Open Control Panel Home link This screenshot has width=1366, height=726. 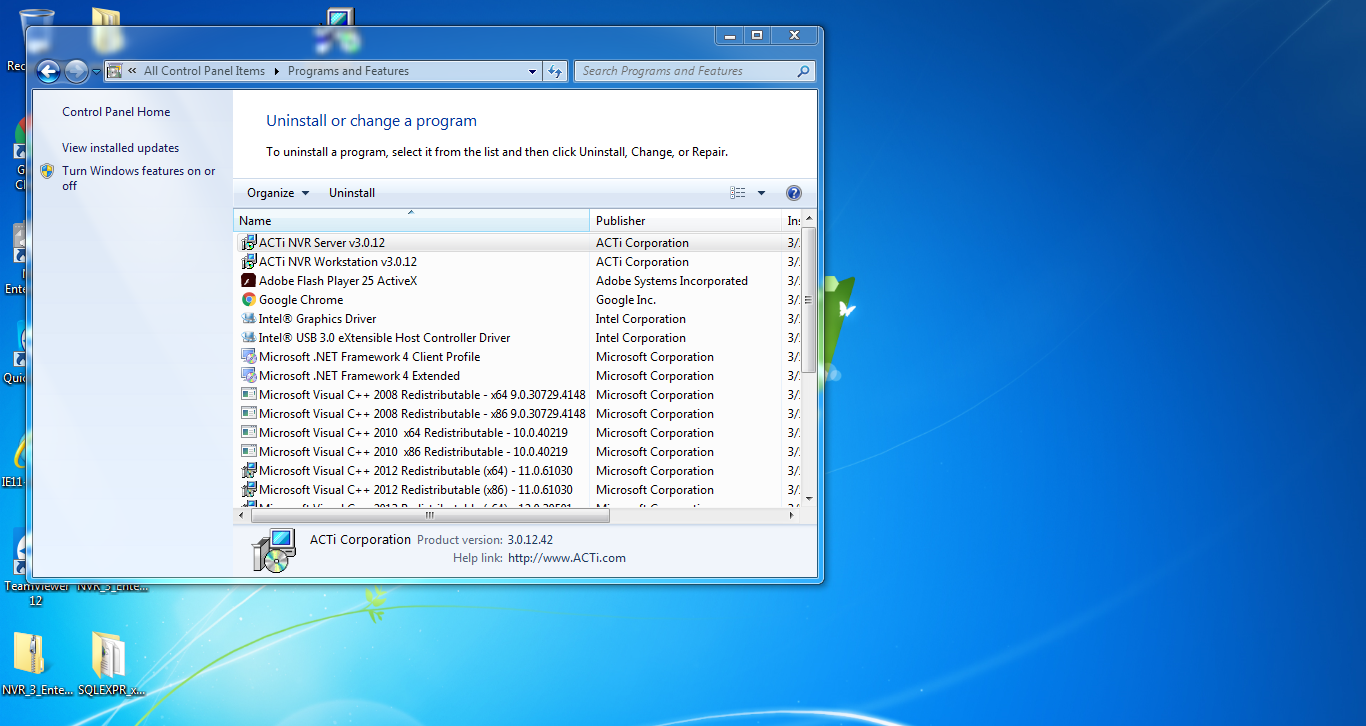tap(116, 112)
